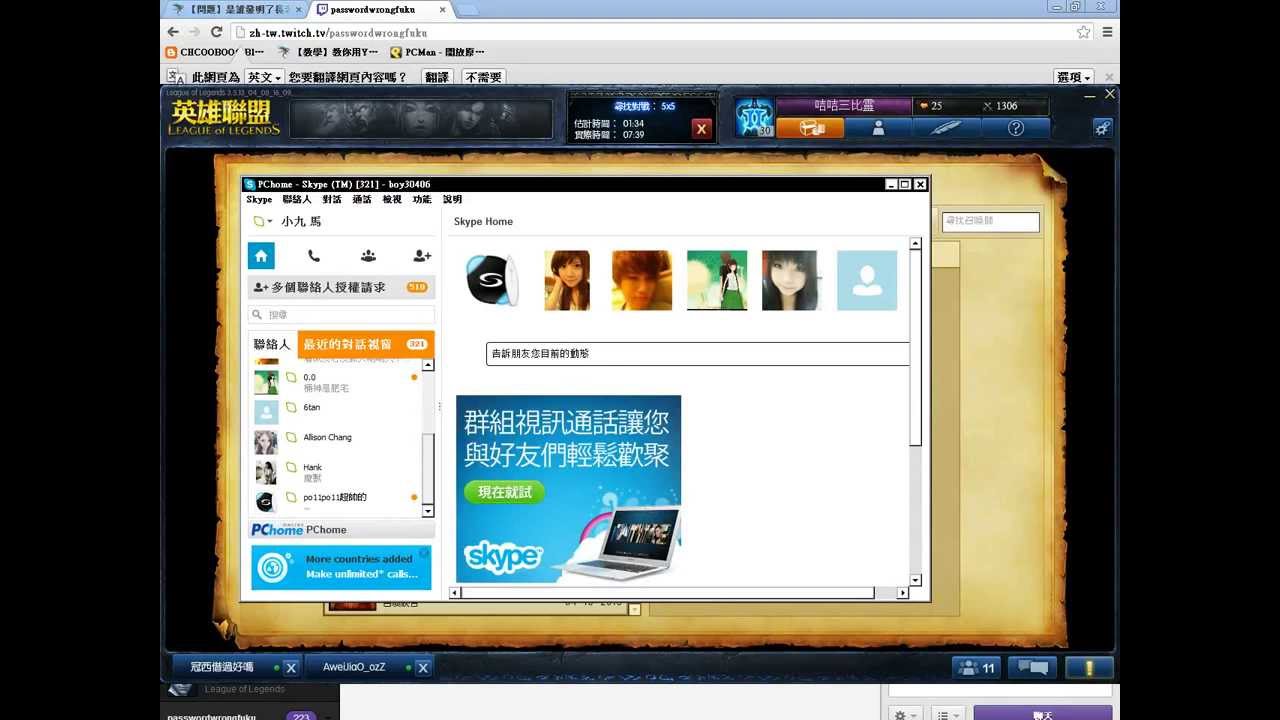Click the 不需要 button
The image size is (1280, 720).
tap(483, 77)
